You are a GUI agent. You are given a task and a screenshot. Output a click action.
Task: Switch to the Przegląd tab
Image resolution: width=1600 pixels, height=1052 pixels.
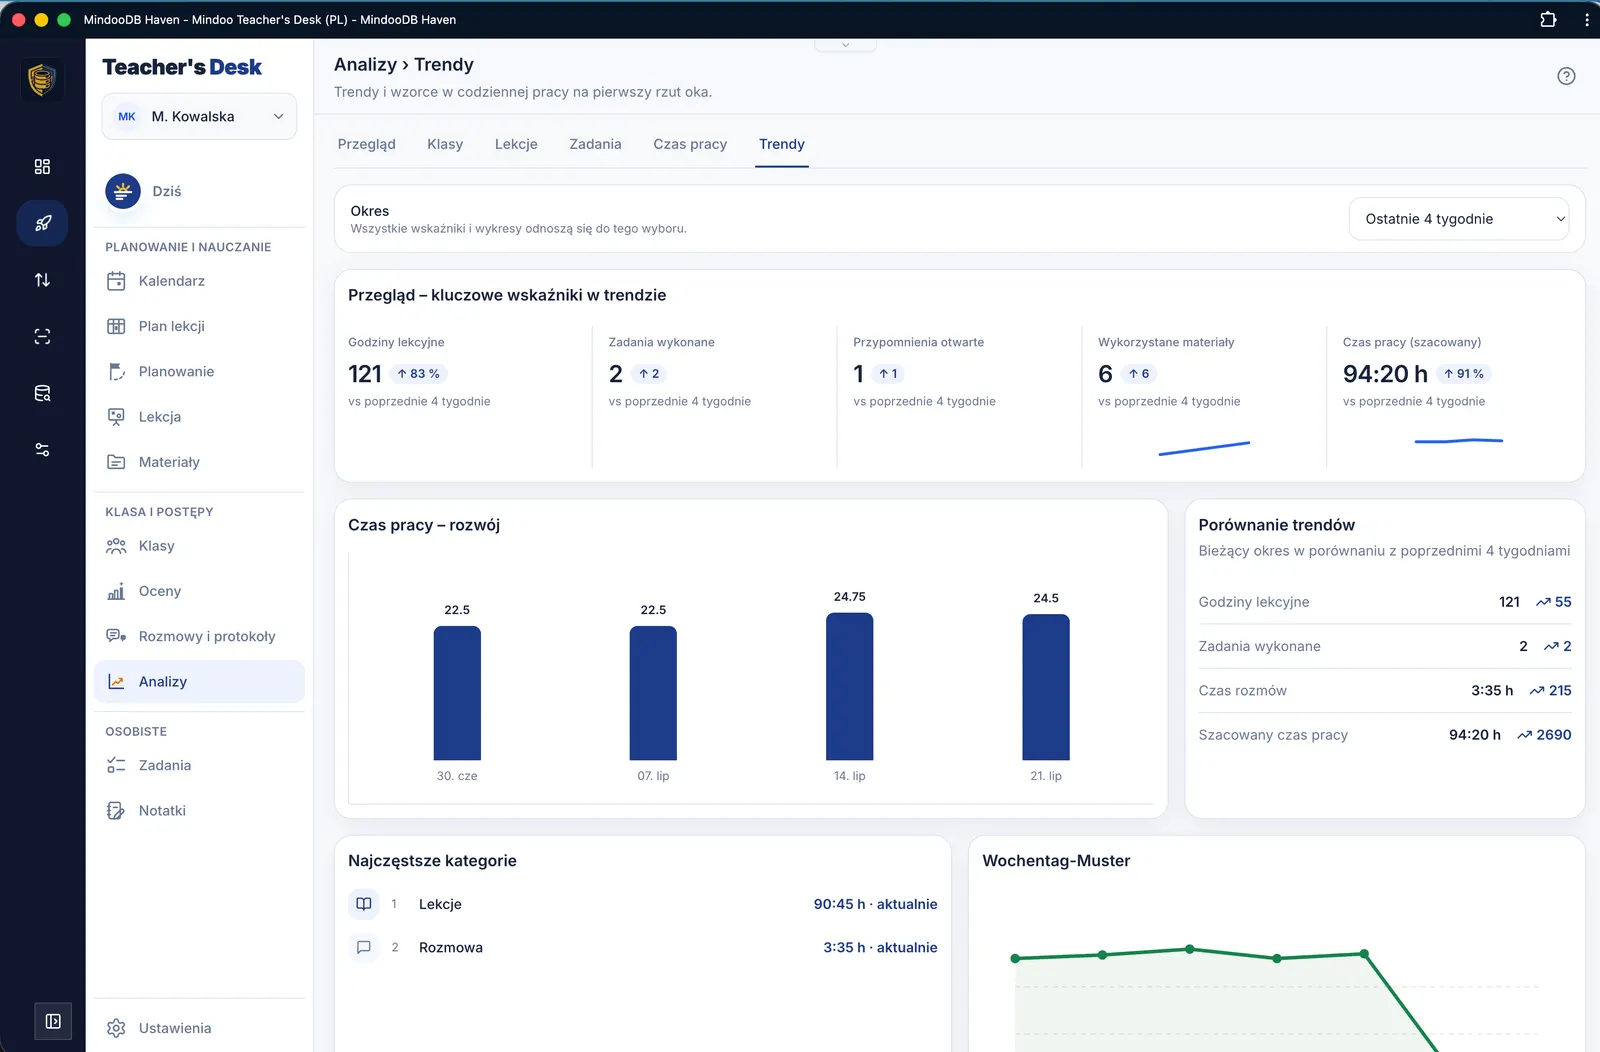(x=367, y=144)
